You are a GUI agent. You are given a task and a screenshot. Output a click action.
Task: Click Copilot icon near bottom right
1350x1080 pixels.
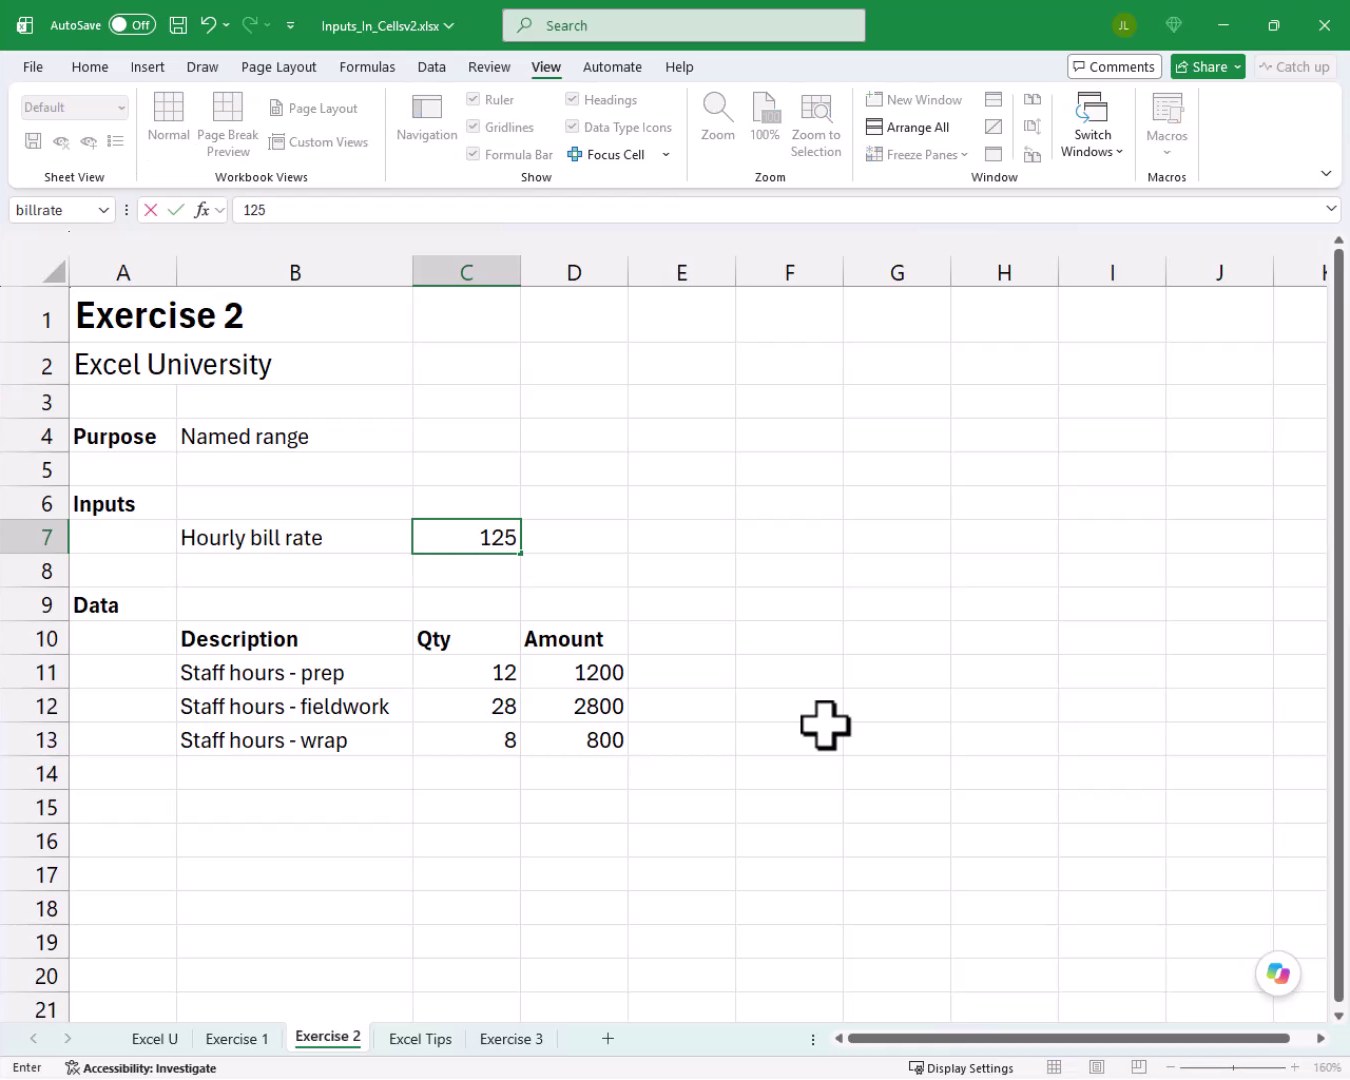tap(1278, 973)
